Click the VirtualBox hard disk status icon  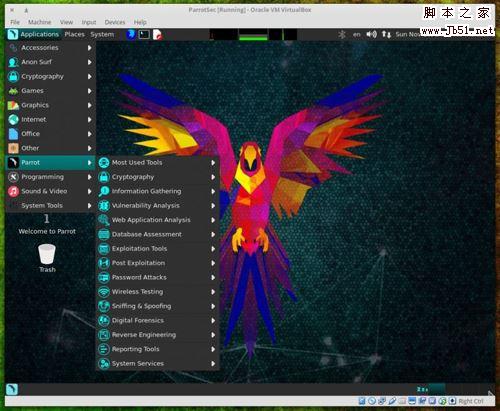point(362,401)
